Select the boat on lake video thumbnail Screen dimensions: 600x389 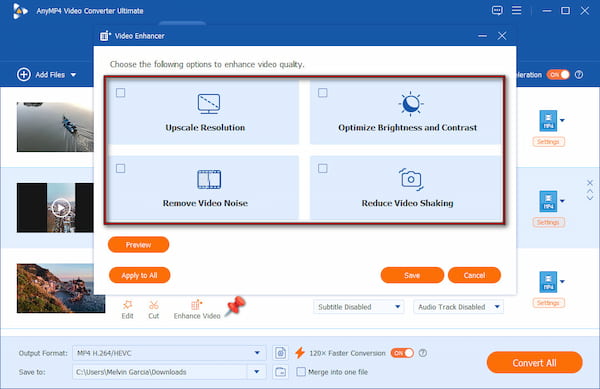click(x=55, y=127)
